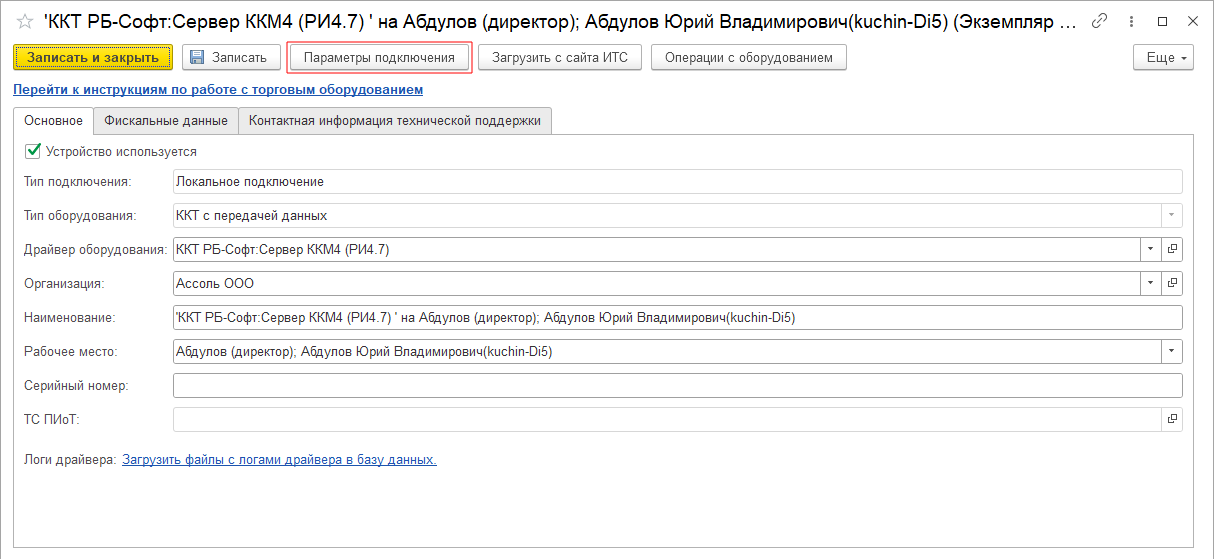The width and height of the screenshot is (1214, 559).
Task: Copy link to this object
Action: tap(1100, 21)
